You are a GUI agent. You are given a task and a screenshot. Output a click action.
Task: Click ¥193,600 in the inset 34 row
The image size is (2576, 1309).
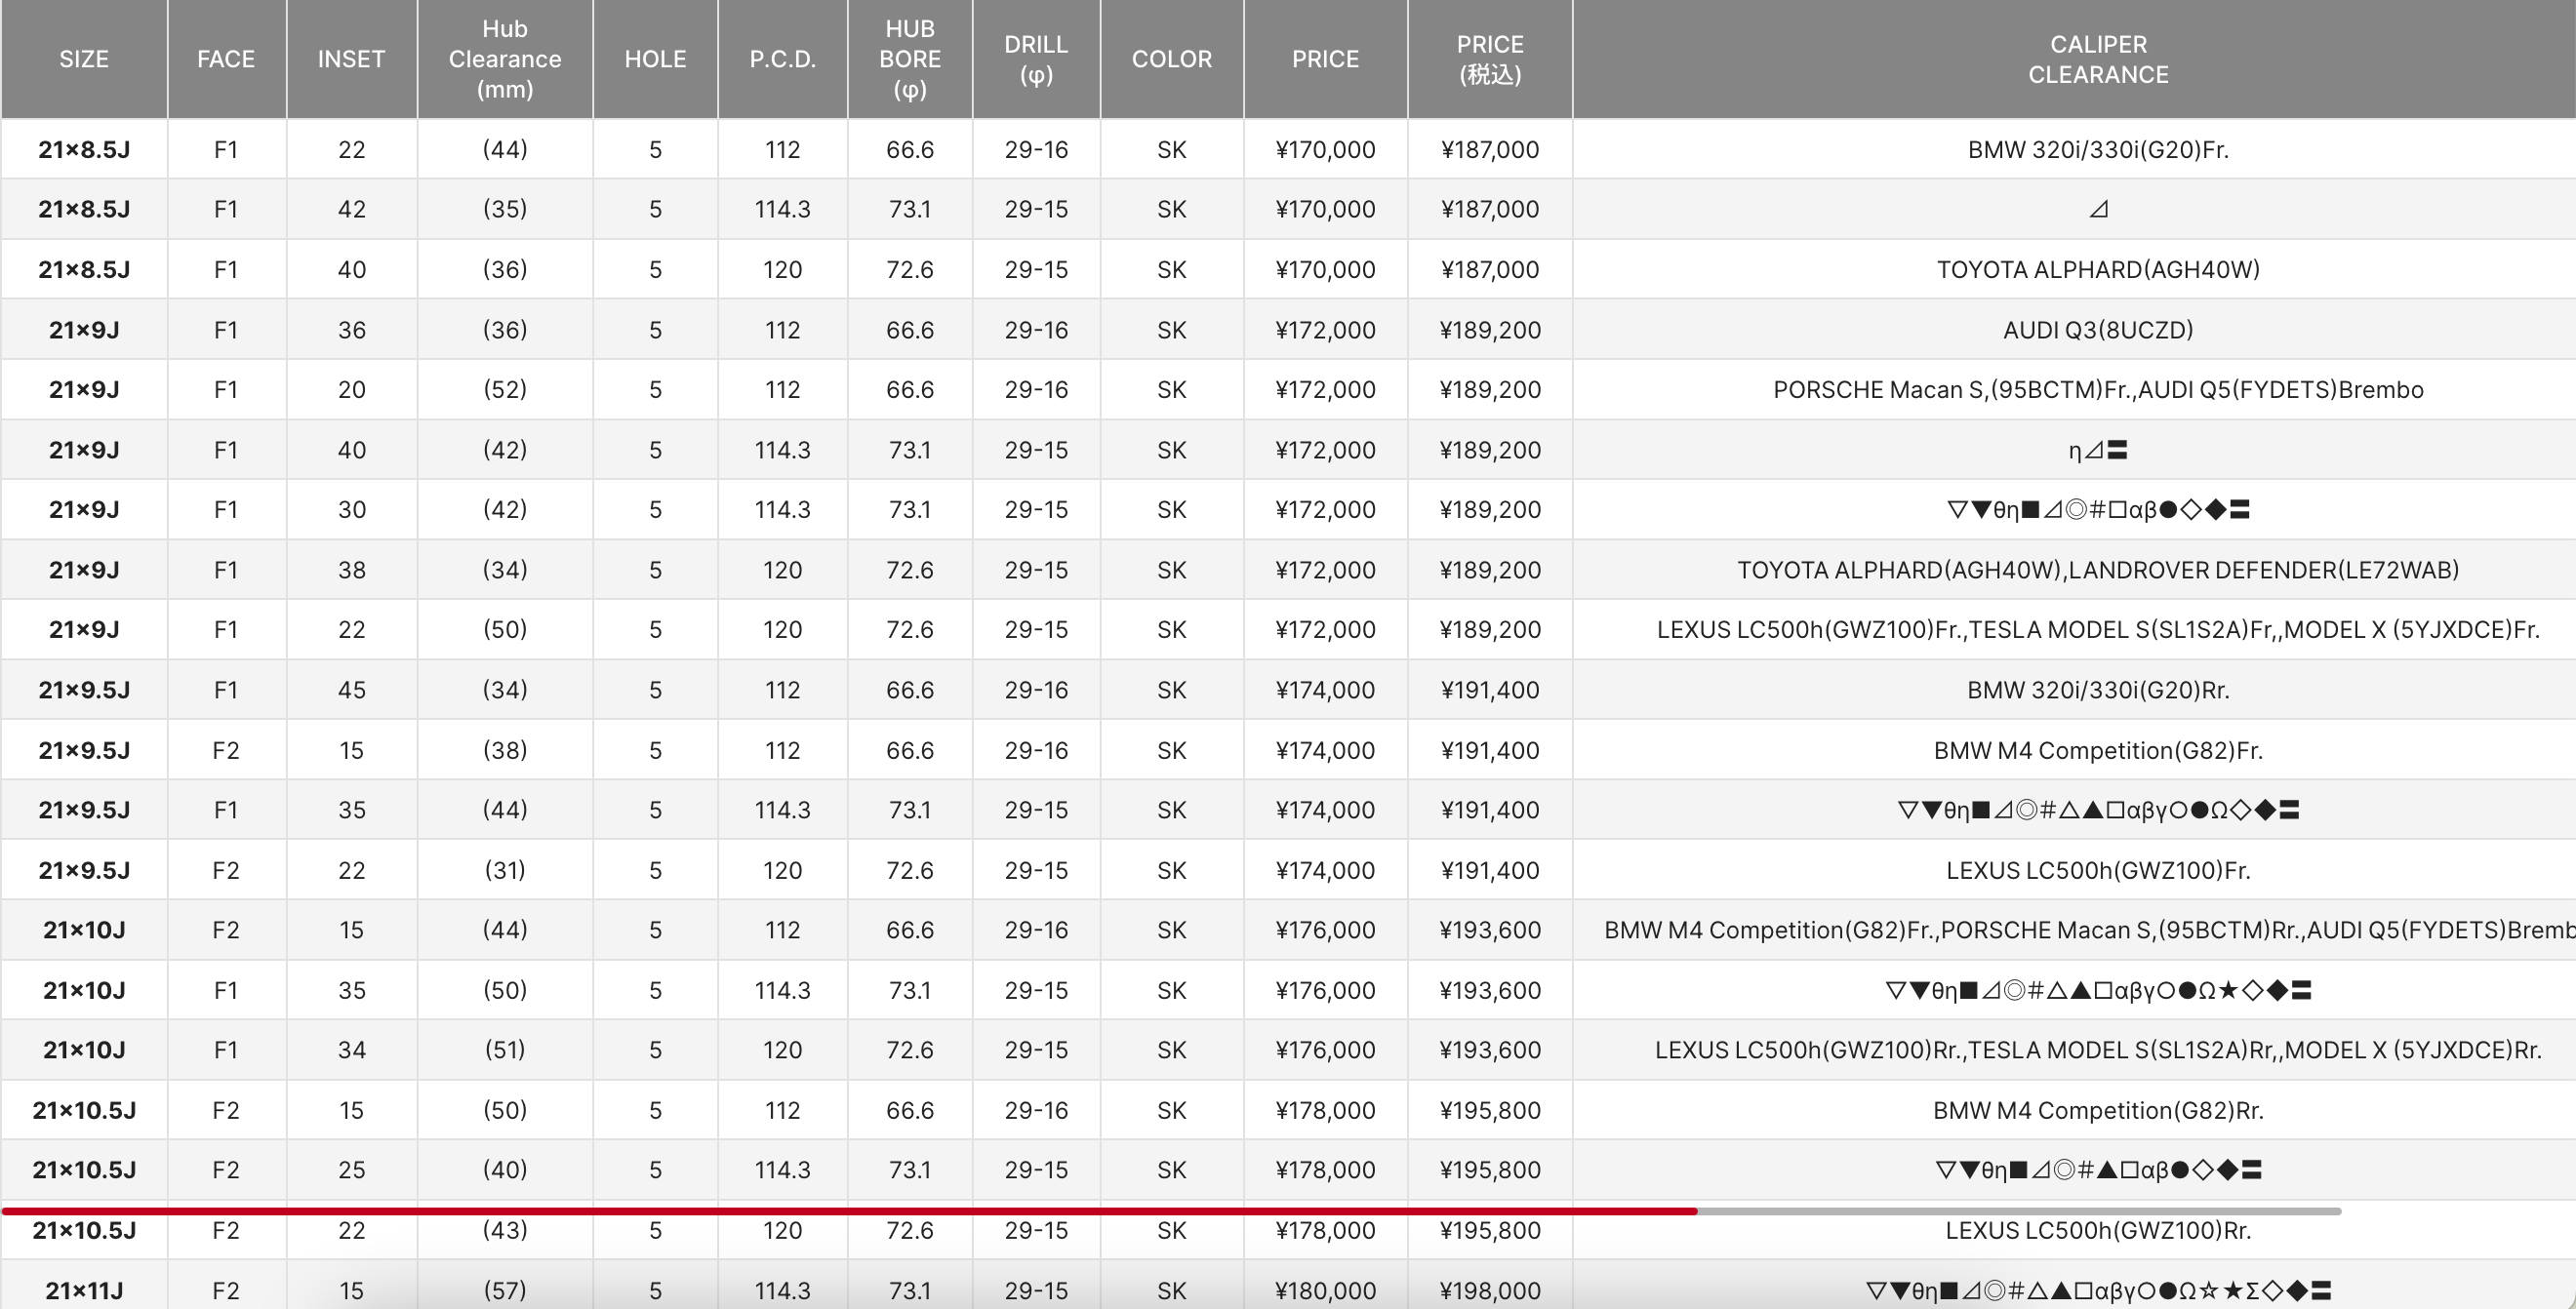1490,1050
